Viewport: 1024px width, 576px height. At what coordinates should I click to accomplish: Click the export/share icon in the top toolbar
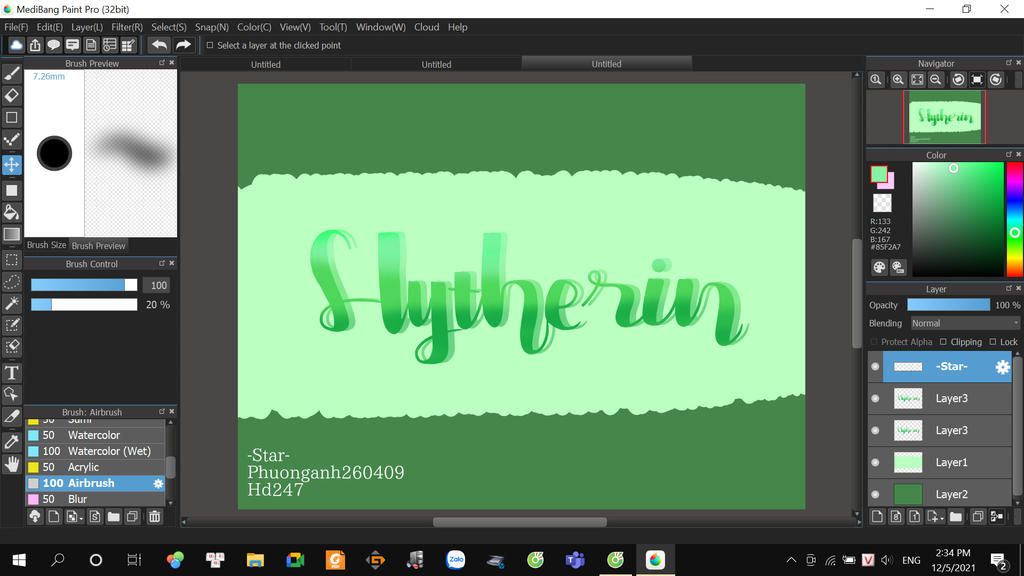(35, 45)
